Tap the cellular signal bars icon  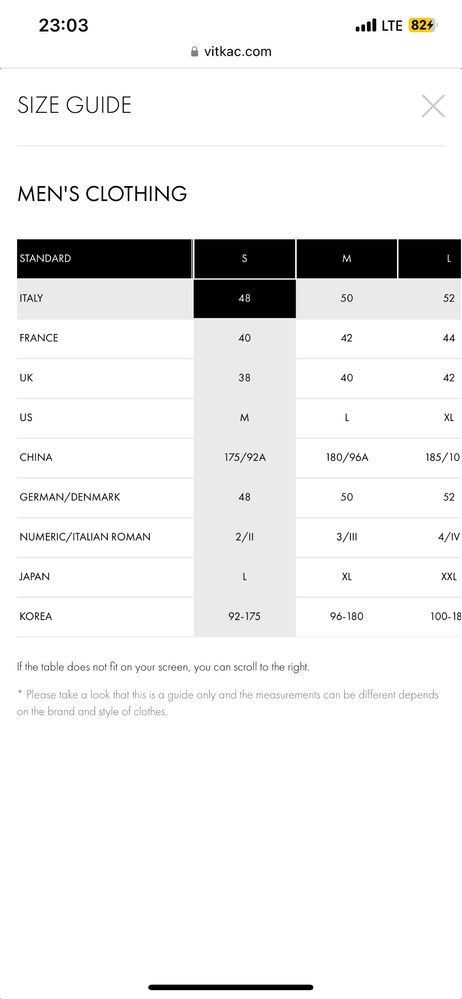click(366, 25)
